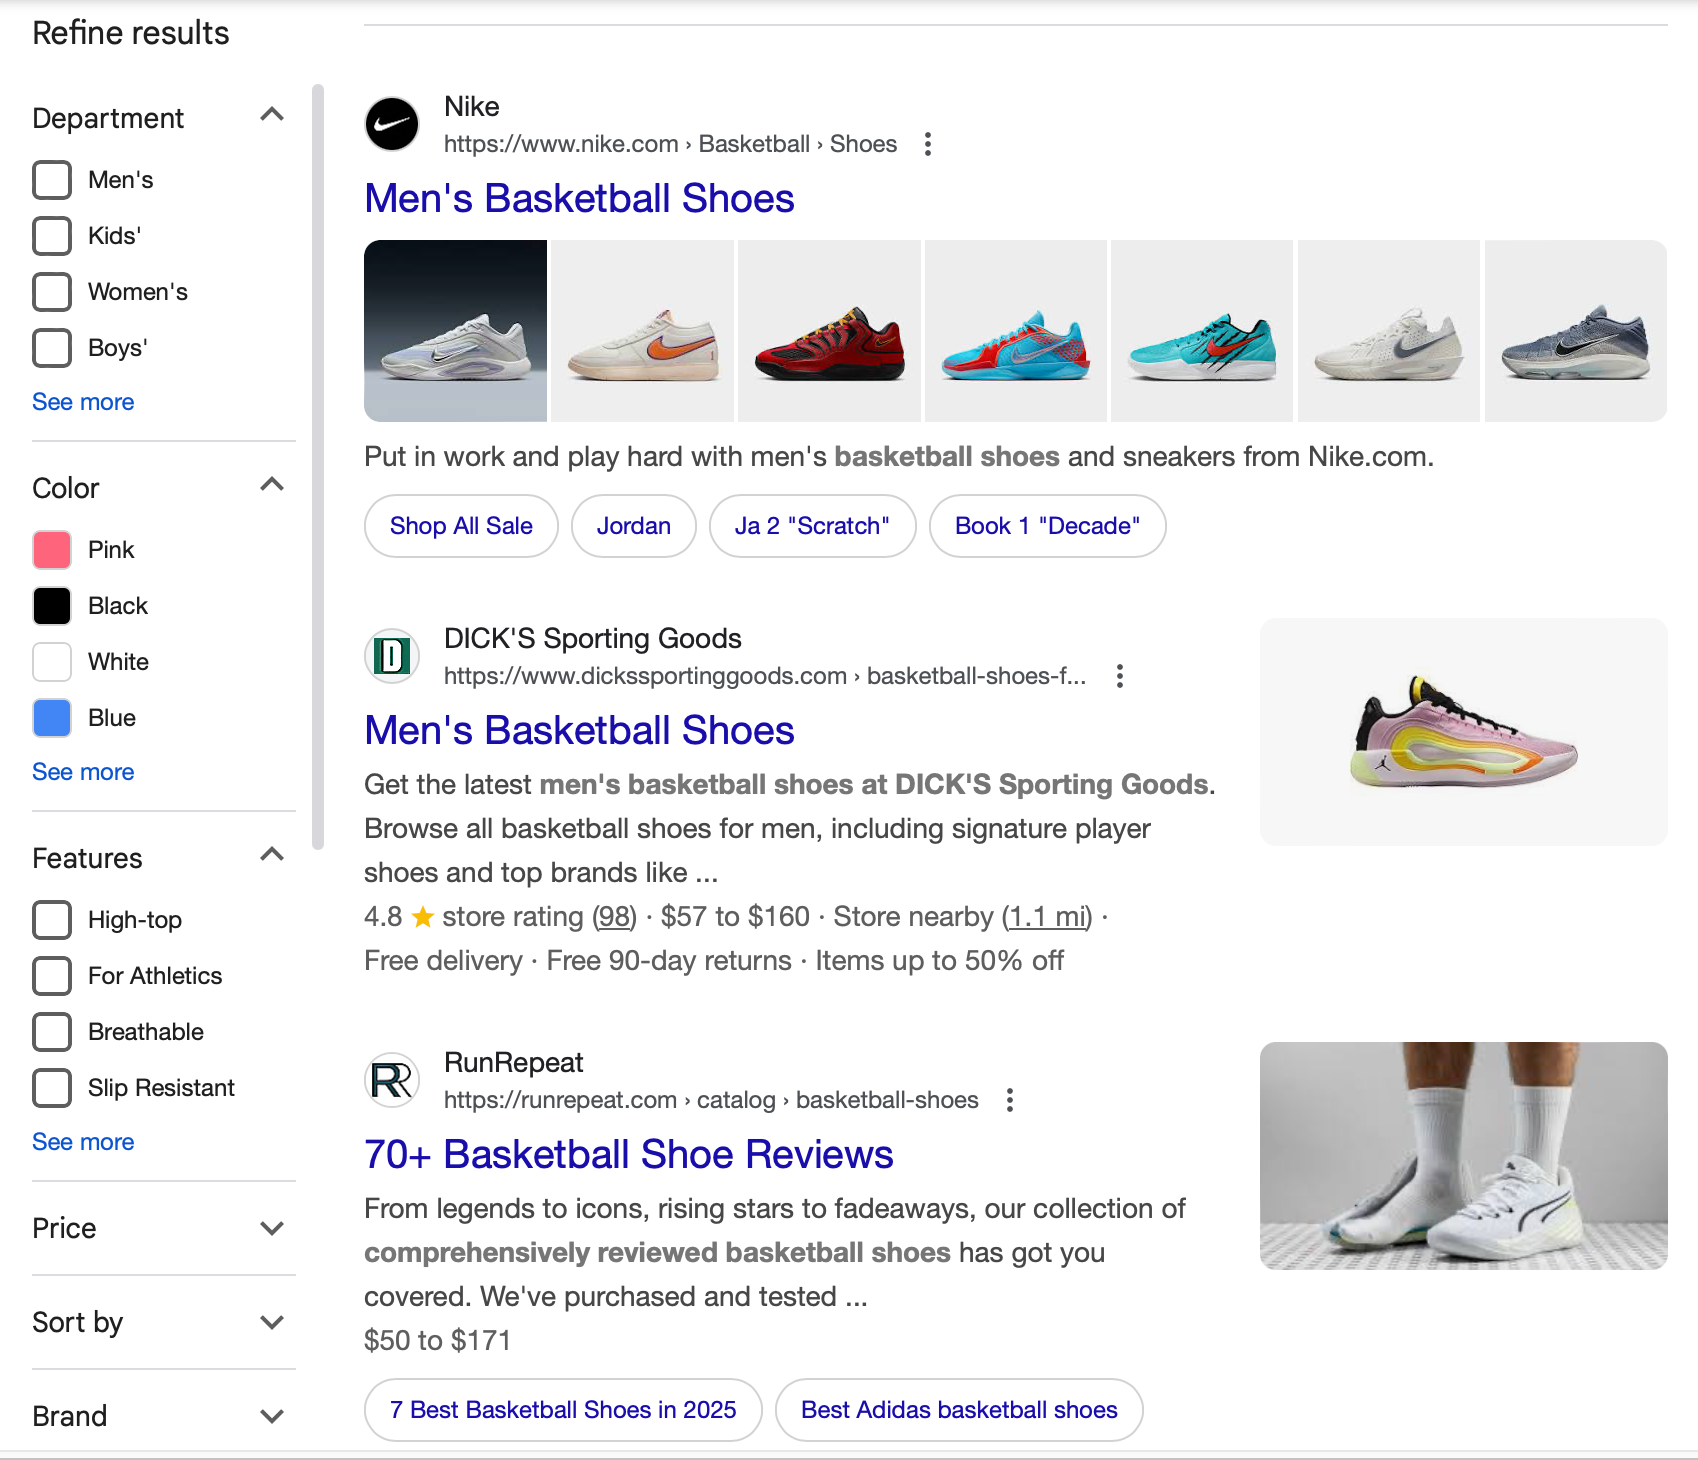Open the three-dot menu for the RunRepeat result
Viewport: 1698px width, 1460px height.
point(1010,1100)
